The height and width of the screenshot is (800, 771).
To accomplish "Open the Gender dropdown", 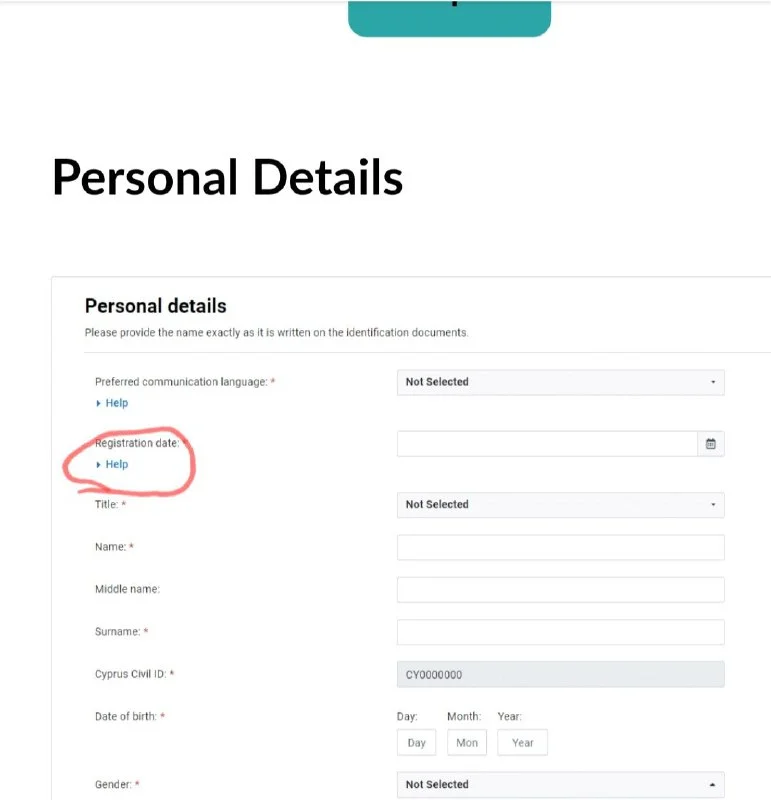I will (x=560, y=785).
